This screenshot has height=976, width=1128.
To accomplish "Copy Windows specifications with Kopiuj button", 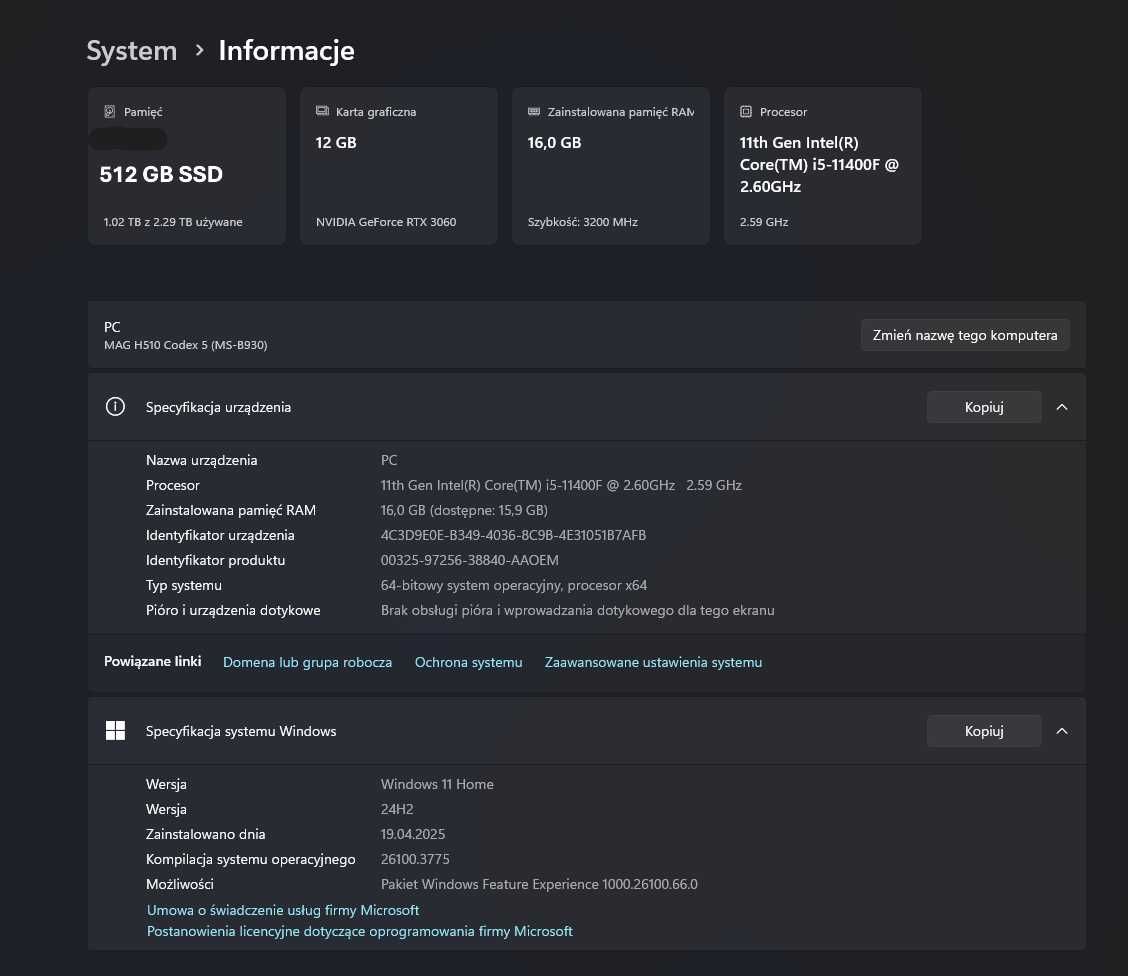I will click(983, 731).
